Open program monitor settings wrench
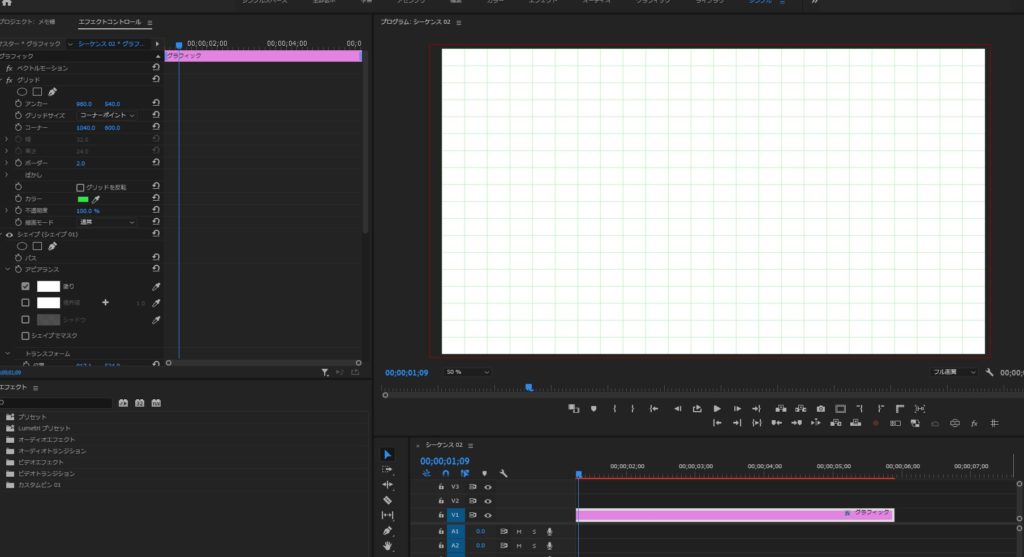This screenshot has height=557, width=1024. [x=989, y=372]
